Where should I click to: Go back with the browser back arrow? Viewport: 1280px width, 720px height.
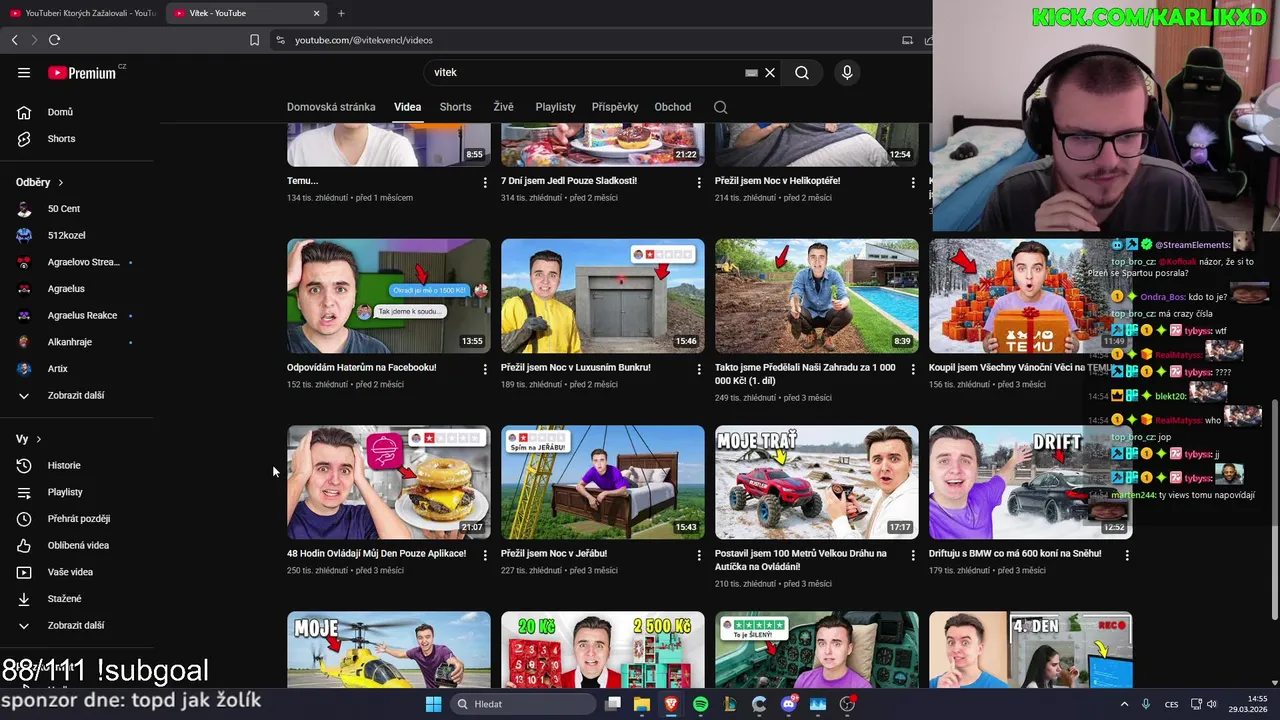[14, 40]
